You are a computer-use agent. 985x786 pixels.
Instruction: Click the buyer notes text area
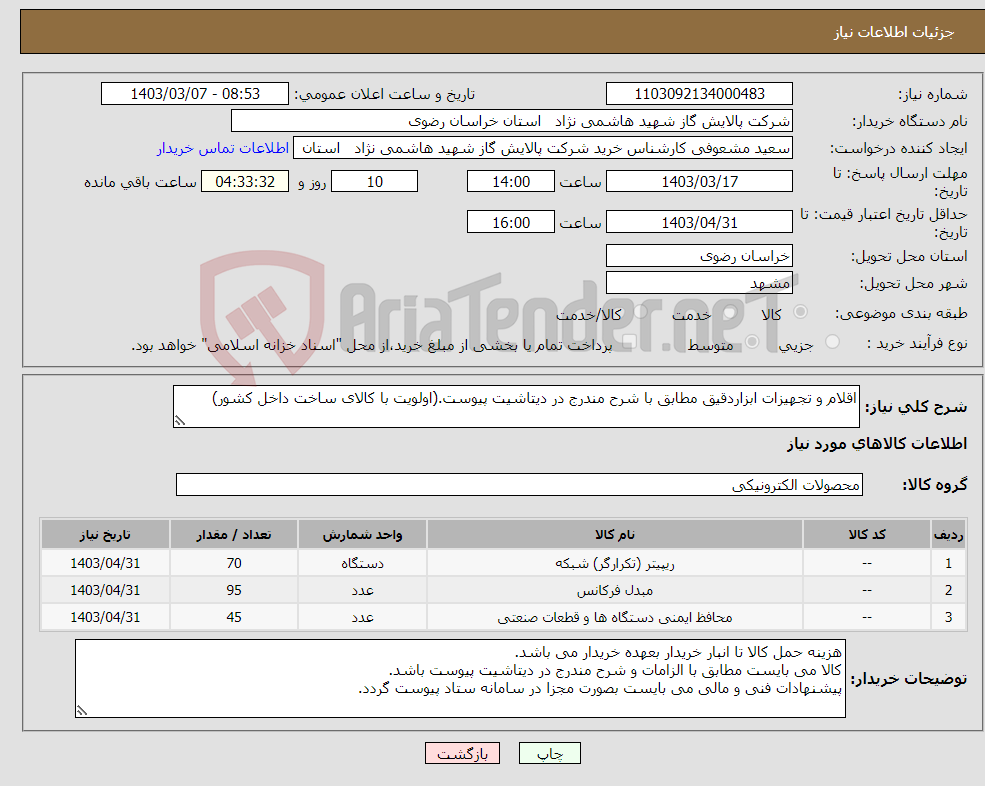(x=460, y=679)
